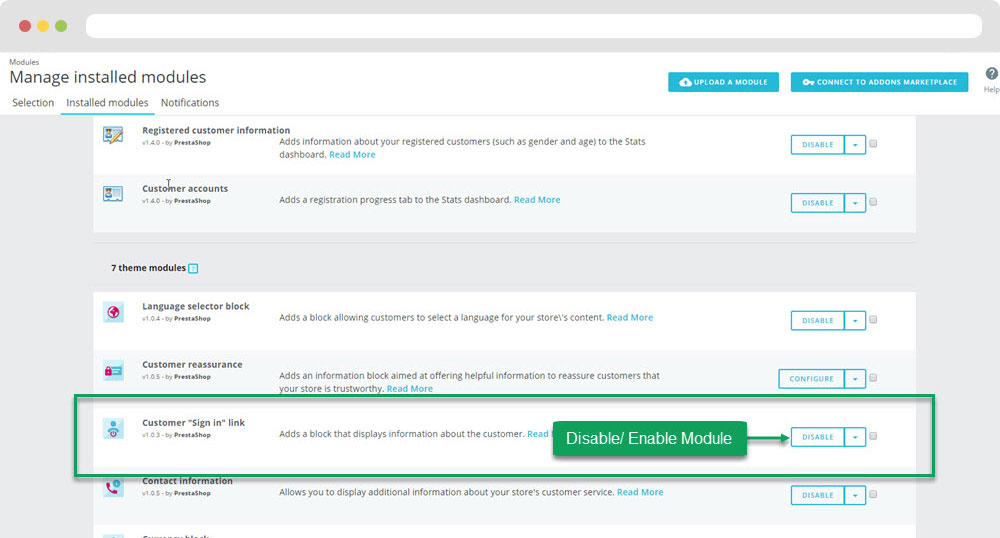The image size is (1000, 538).
Task: Click Connect to Addons Marketplace button
Action: coord(879,82)
